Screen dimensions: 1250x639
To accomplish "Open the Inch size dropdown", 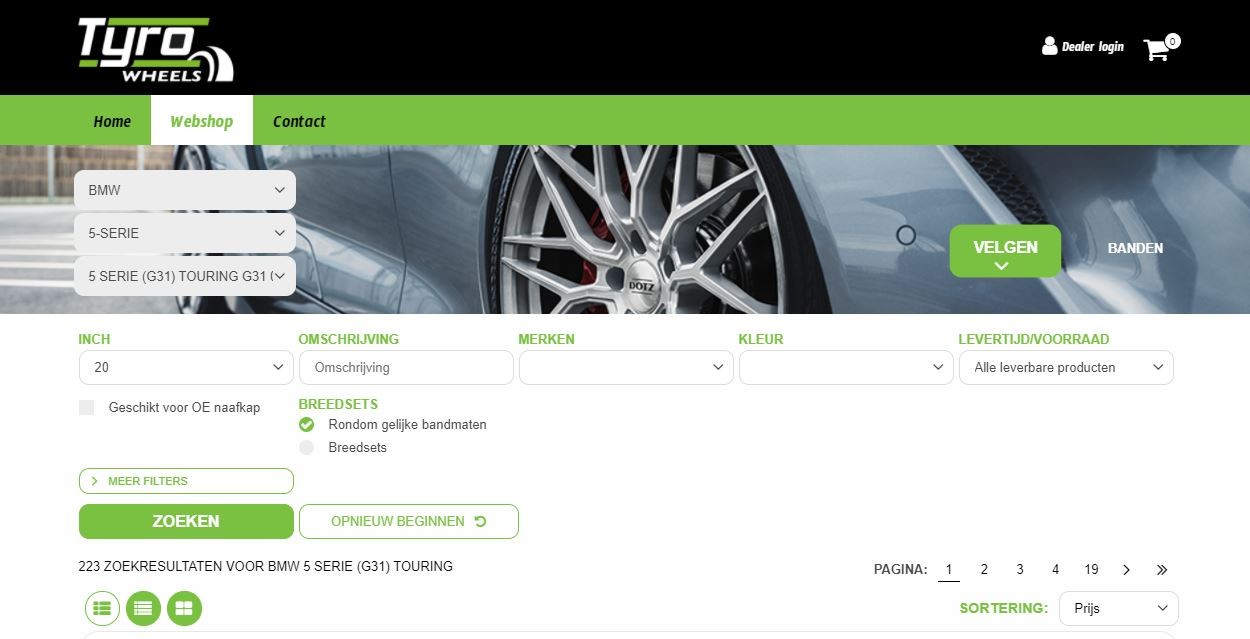I will coord(186,368).
